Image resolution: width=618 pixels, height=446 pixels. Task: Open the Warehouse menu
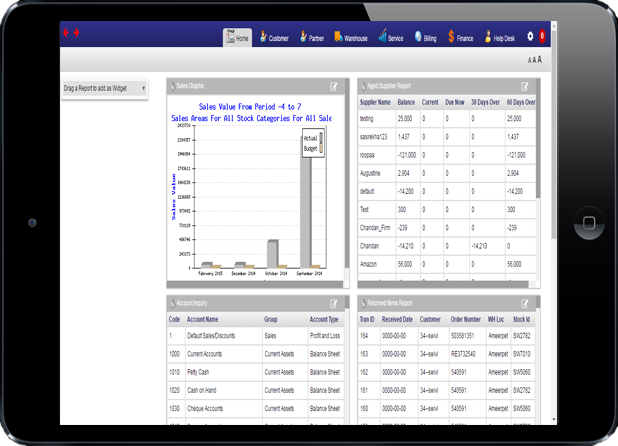click(350, 38)
